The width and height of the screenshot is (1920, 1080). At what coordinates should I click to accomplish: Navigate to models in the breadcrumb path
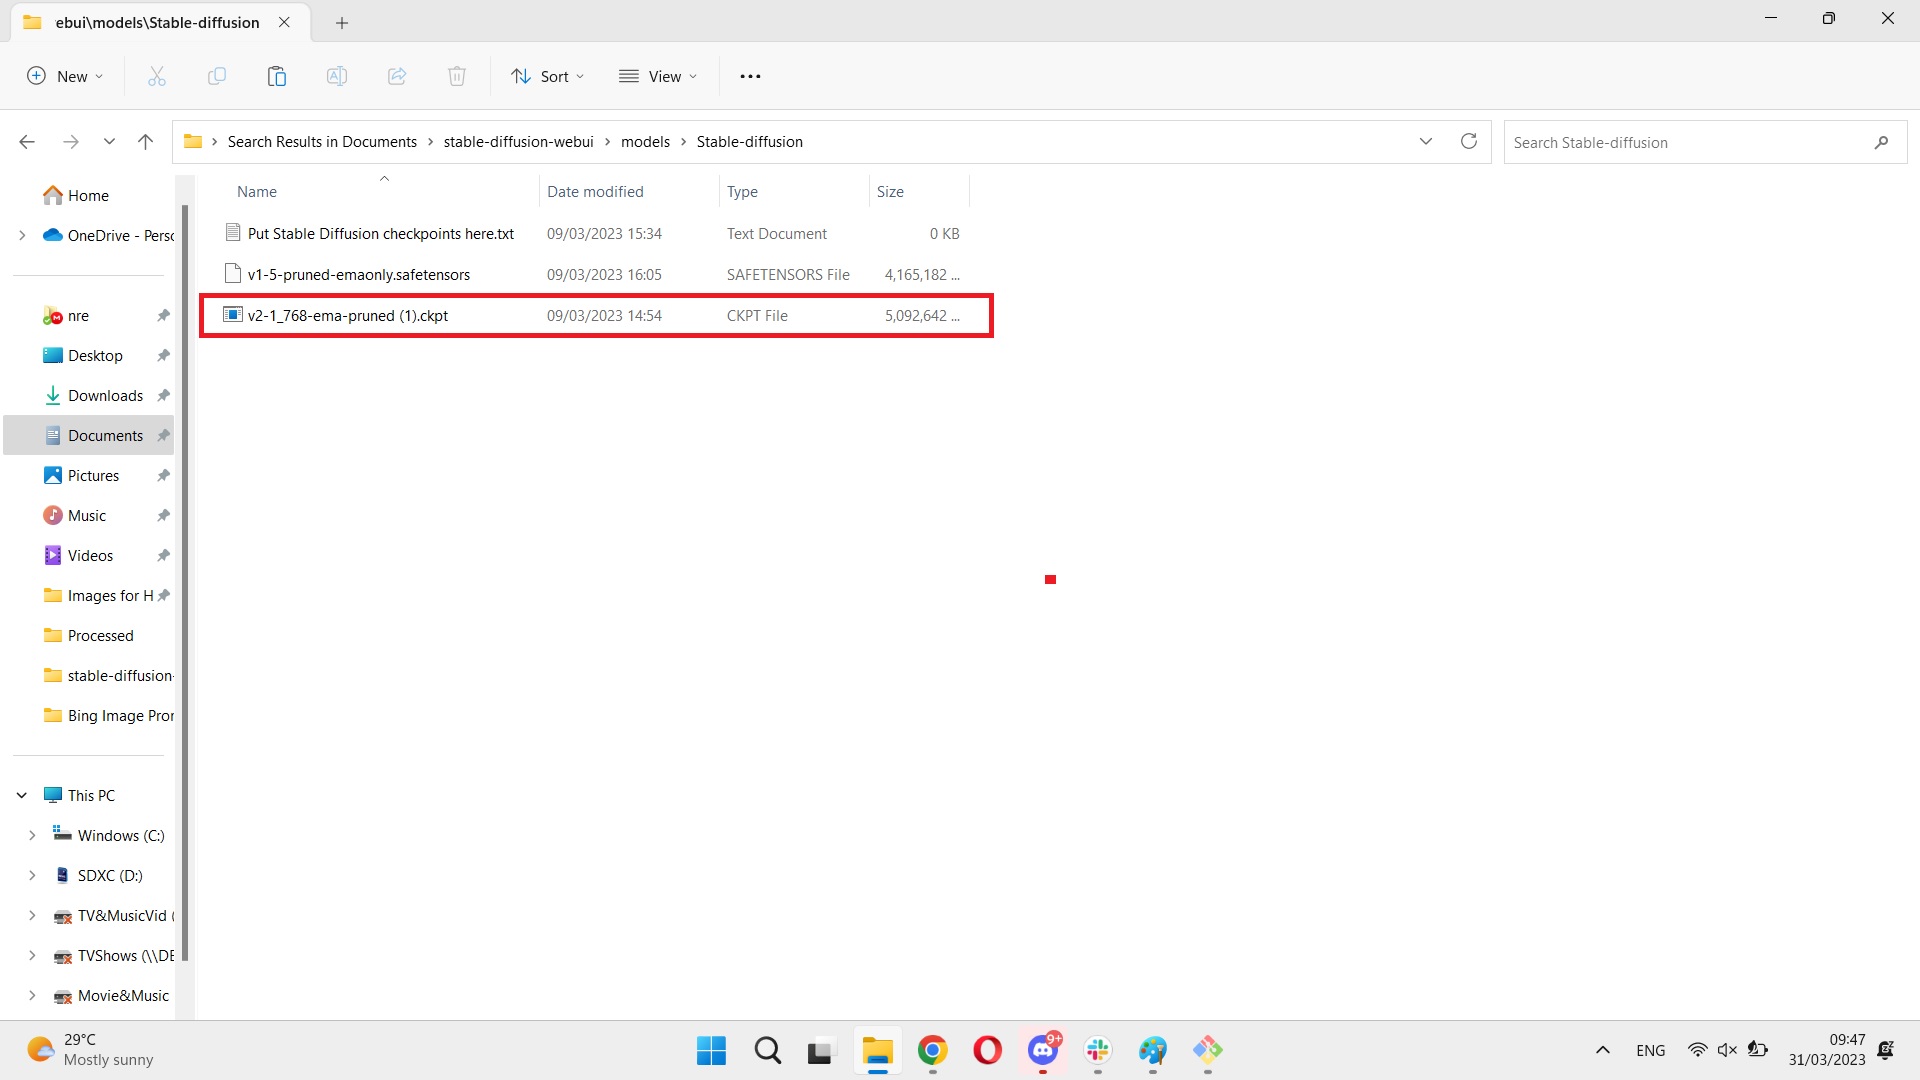(x=645, y=141)
